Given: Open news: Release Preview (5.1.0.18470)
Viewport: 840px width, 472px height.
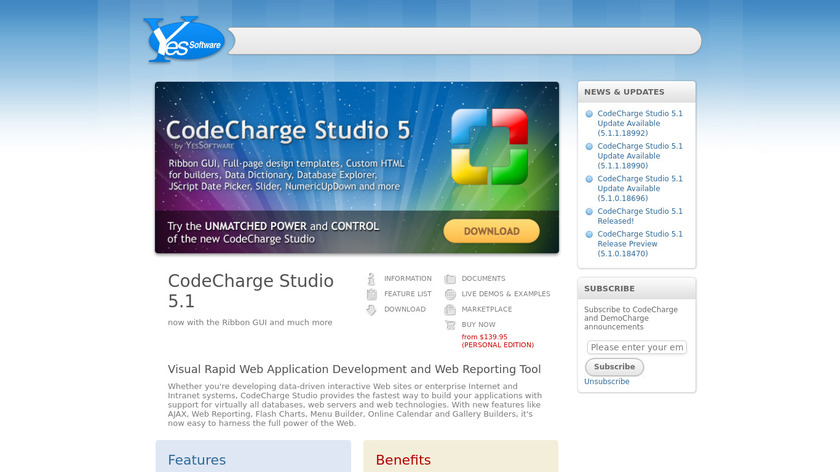Looking at the screenshot, I should click(640, 244).
